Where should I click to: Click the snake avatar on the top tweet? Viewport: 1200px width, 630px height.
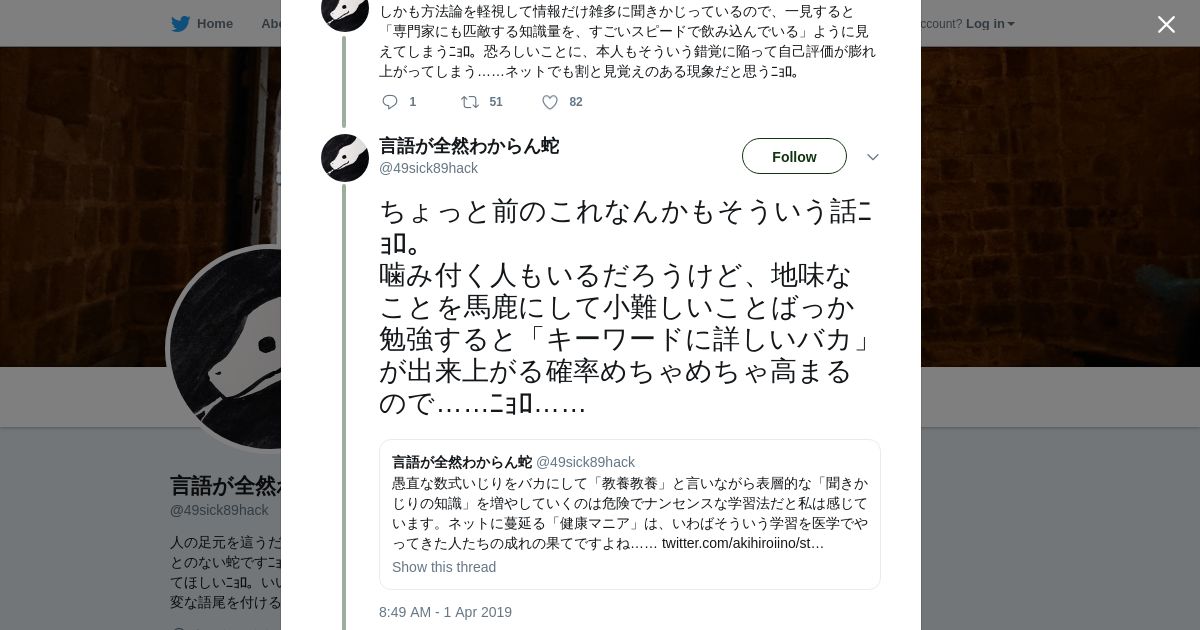(x=345, y=12)
